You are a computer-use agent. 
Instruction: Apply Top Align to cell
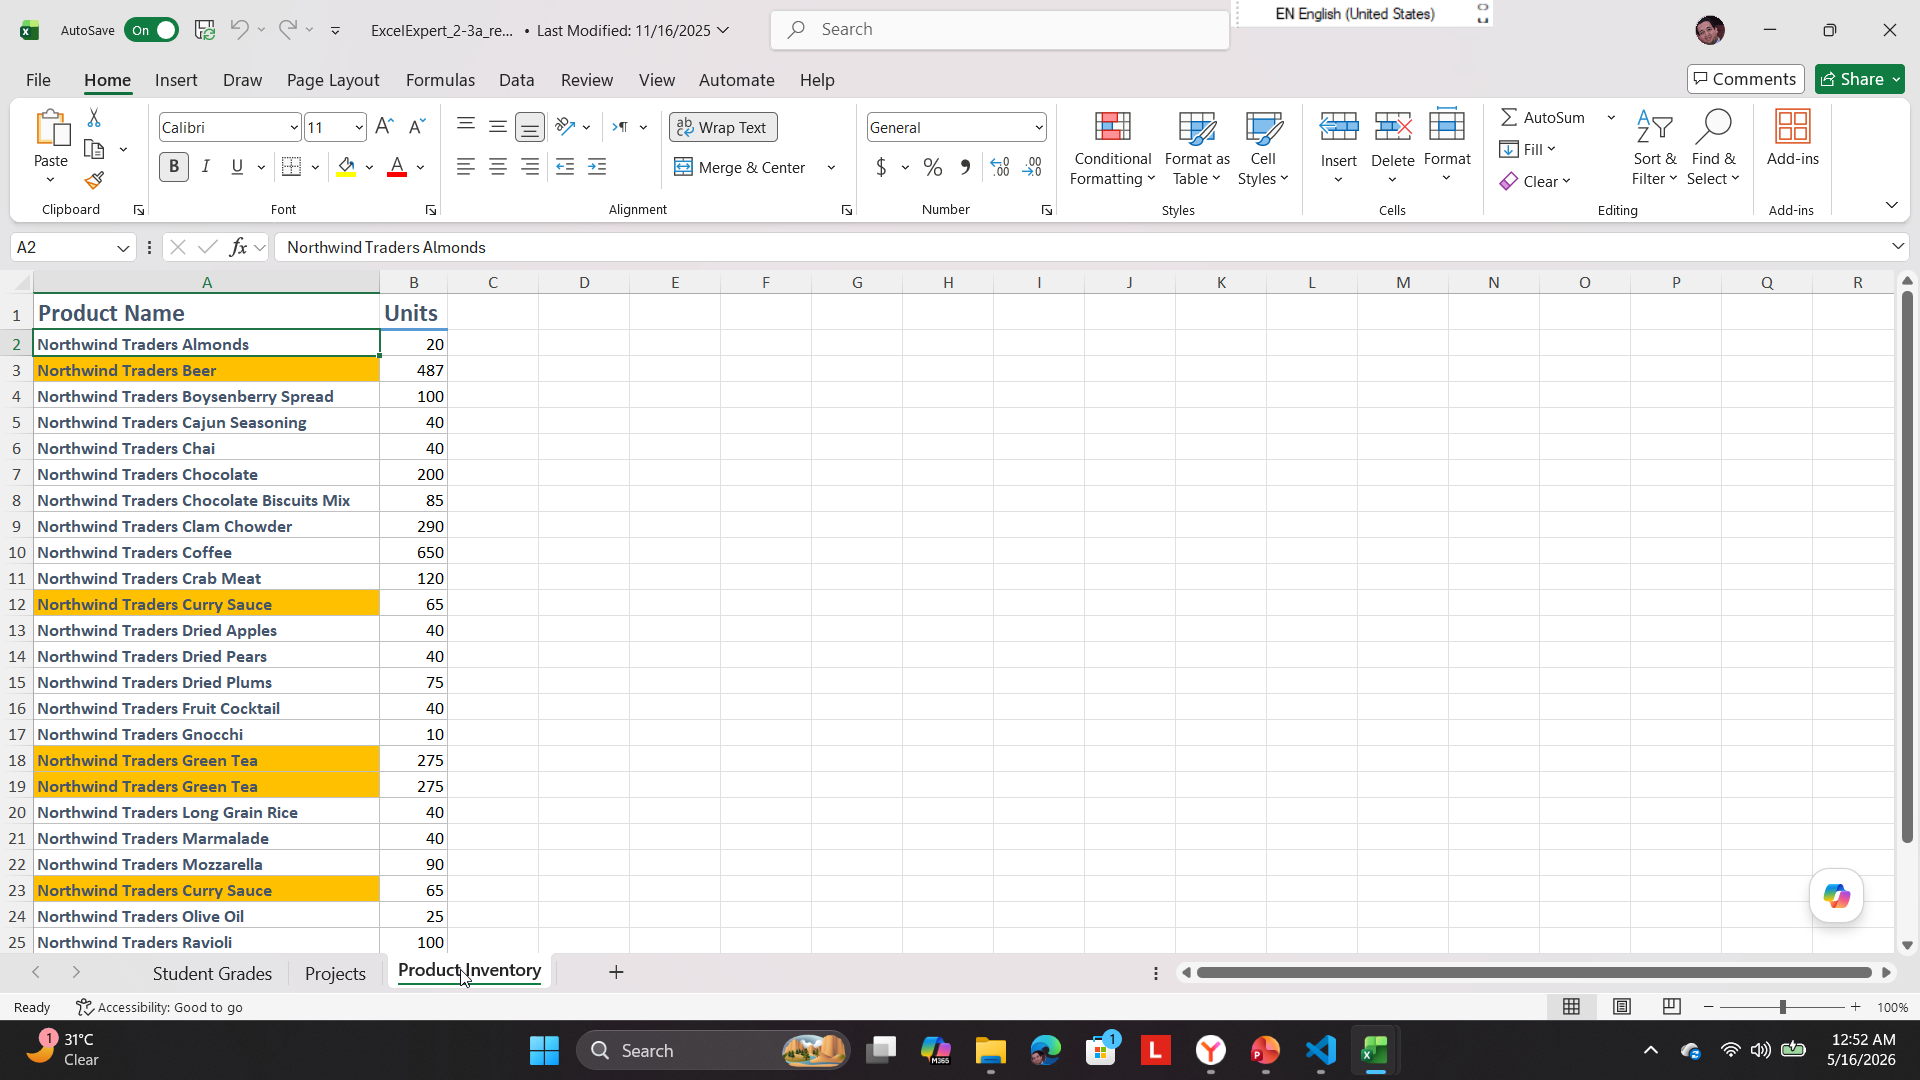pyautogui.click(x=466, y=126)
